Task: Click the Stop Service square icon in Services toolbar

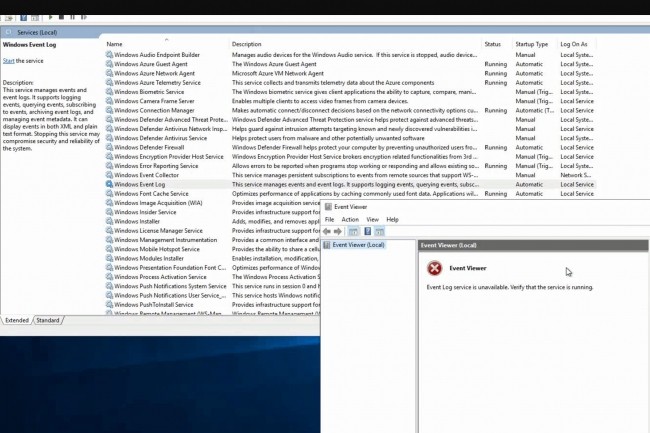Action: pyautogui.click(x=61, y=17)
